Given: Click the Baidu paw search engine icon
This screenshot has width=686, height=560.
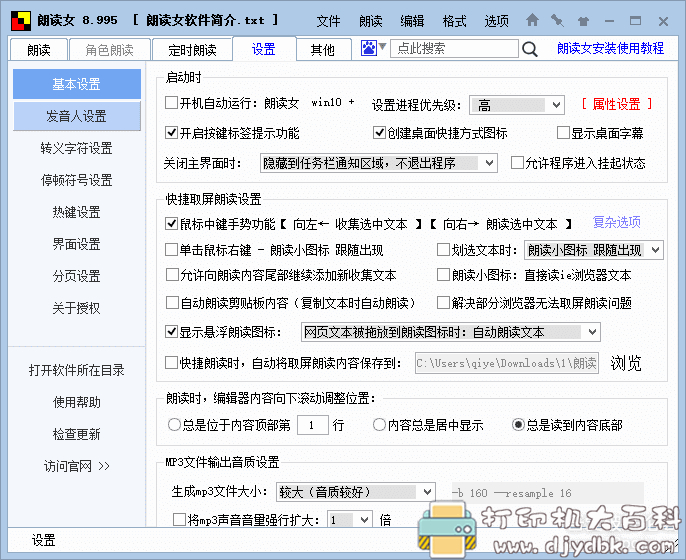Looking at the screenshot, I should pyautogui.click(x=368, y=48).
